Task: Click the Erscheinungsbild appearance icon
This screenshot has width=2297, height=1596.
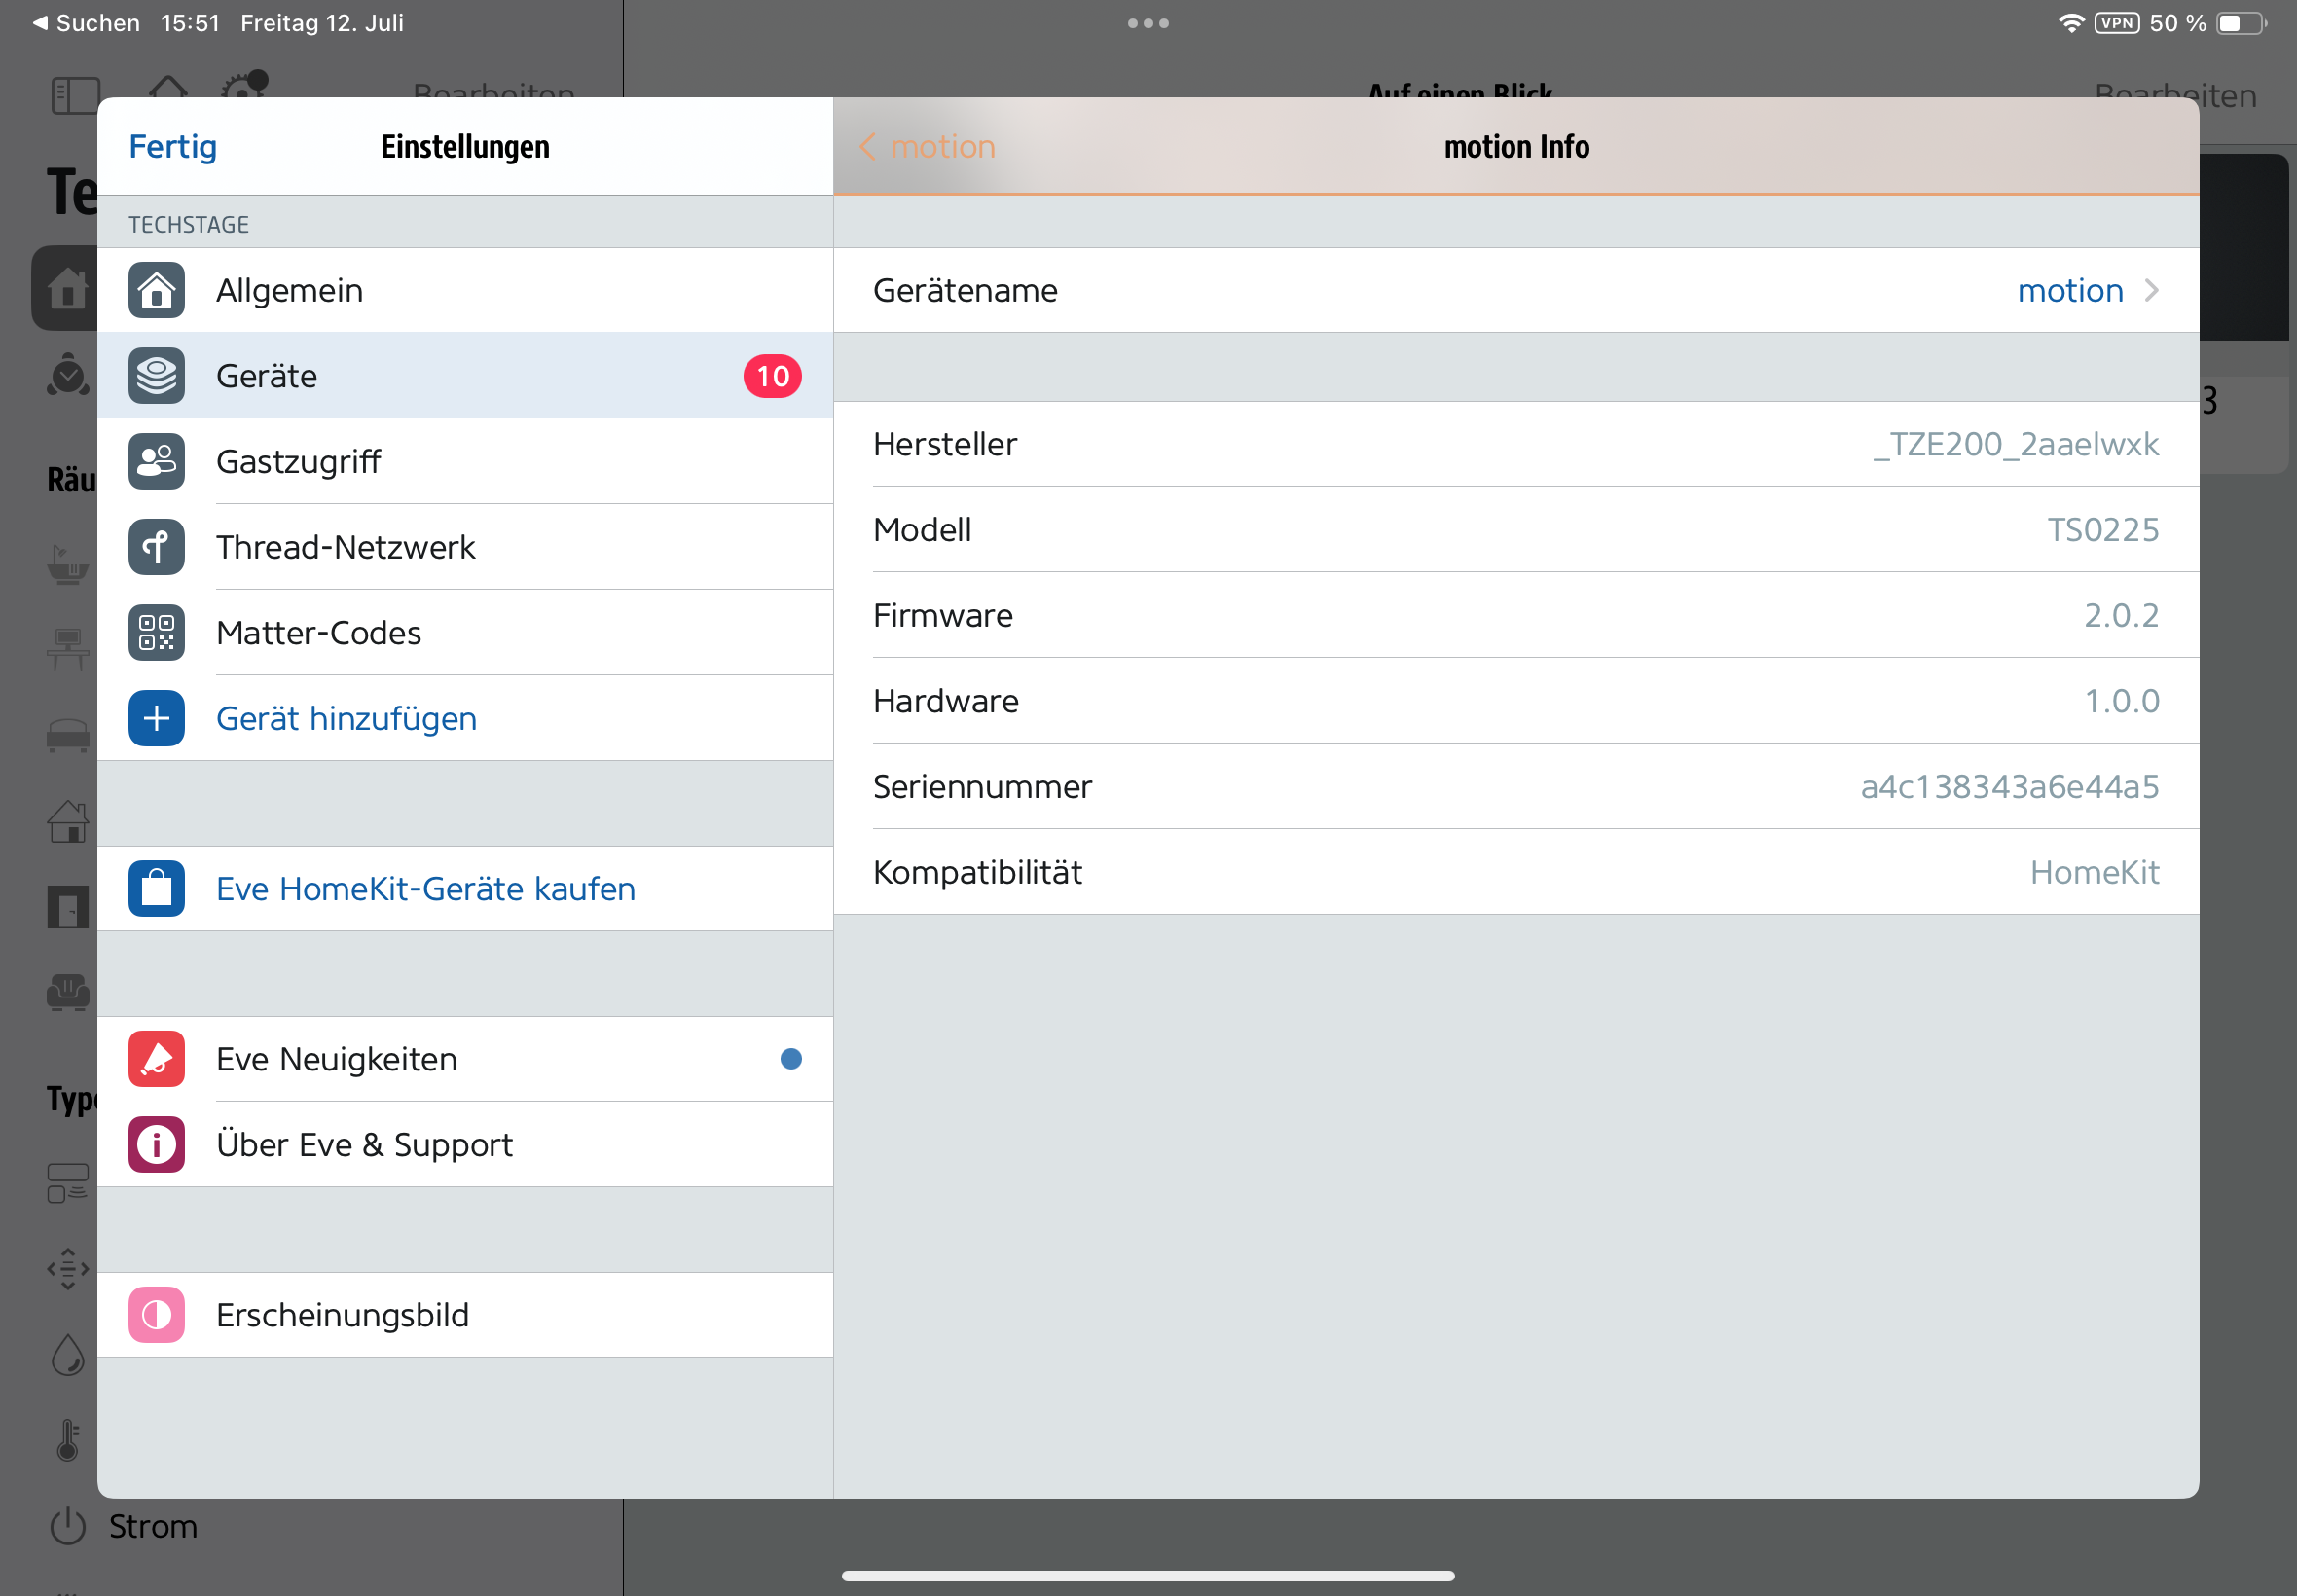Action: click(156, 1315)
